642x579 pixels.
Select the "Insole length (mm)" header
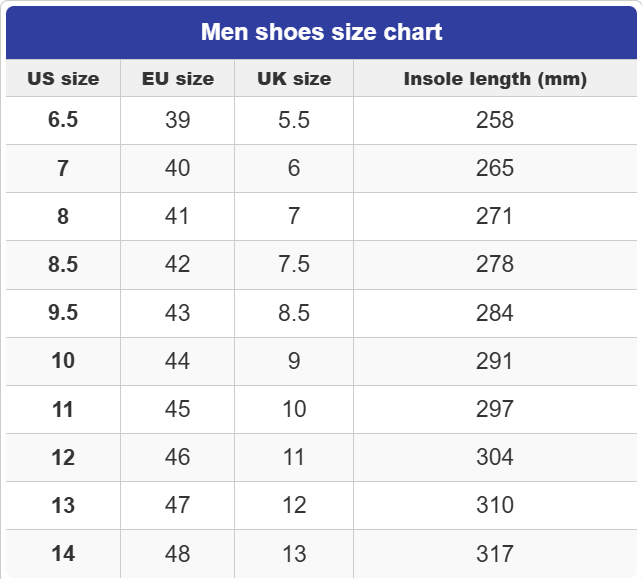(495, 79)
